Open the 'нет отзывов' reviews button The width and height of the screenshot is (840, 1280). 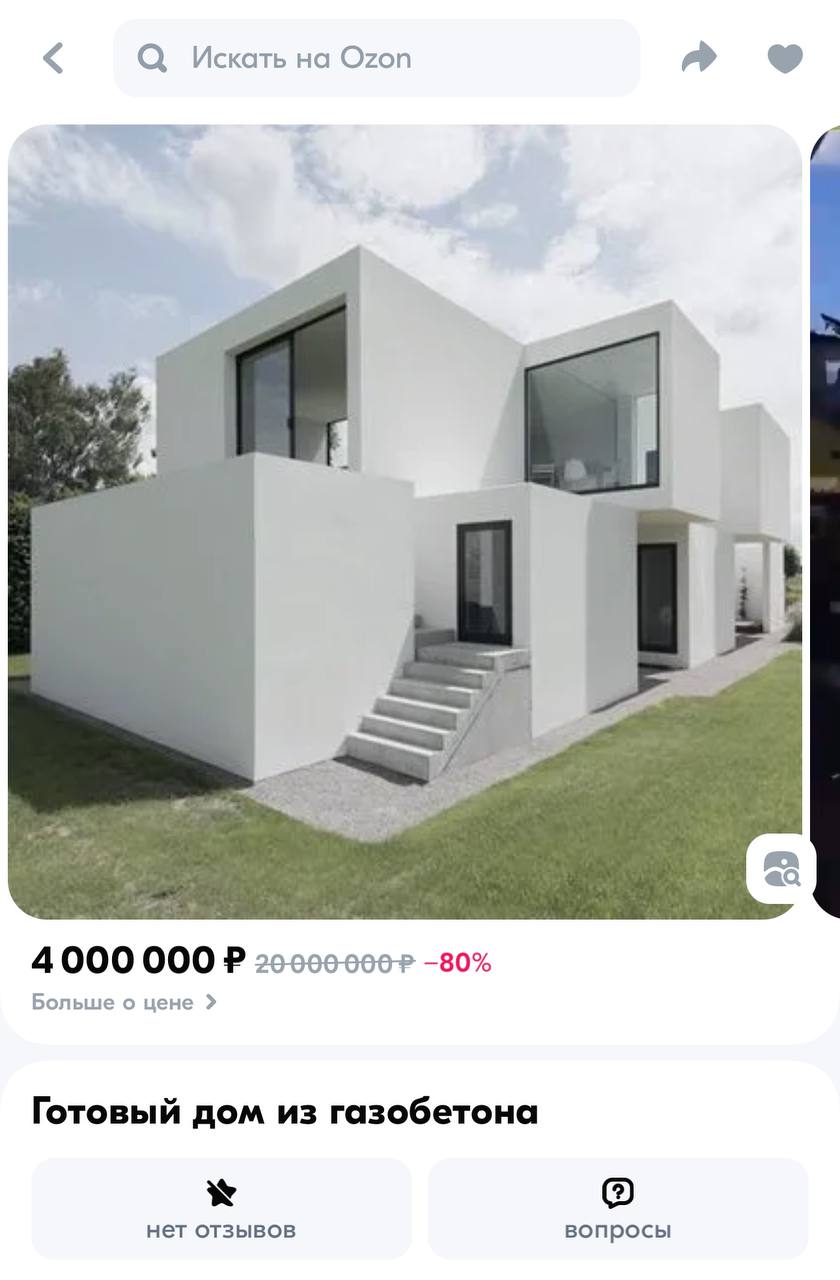[x=221, y=1209]
